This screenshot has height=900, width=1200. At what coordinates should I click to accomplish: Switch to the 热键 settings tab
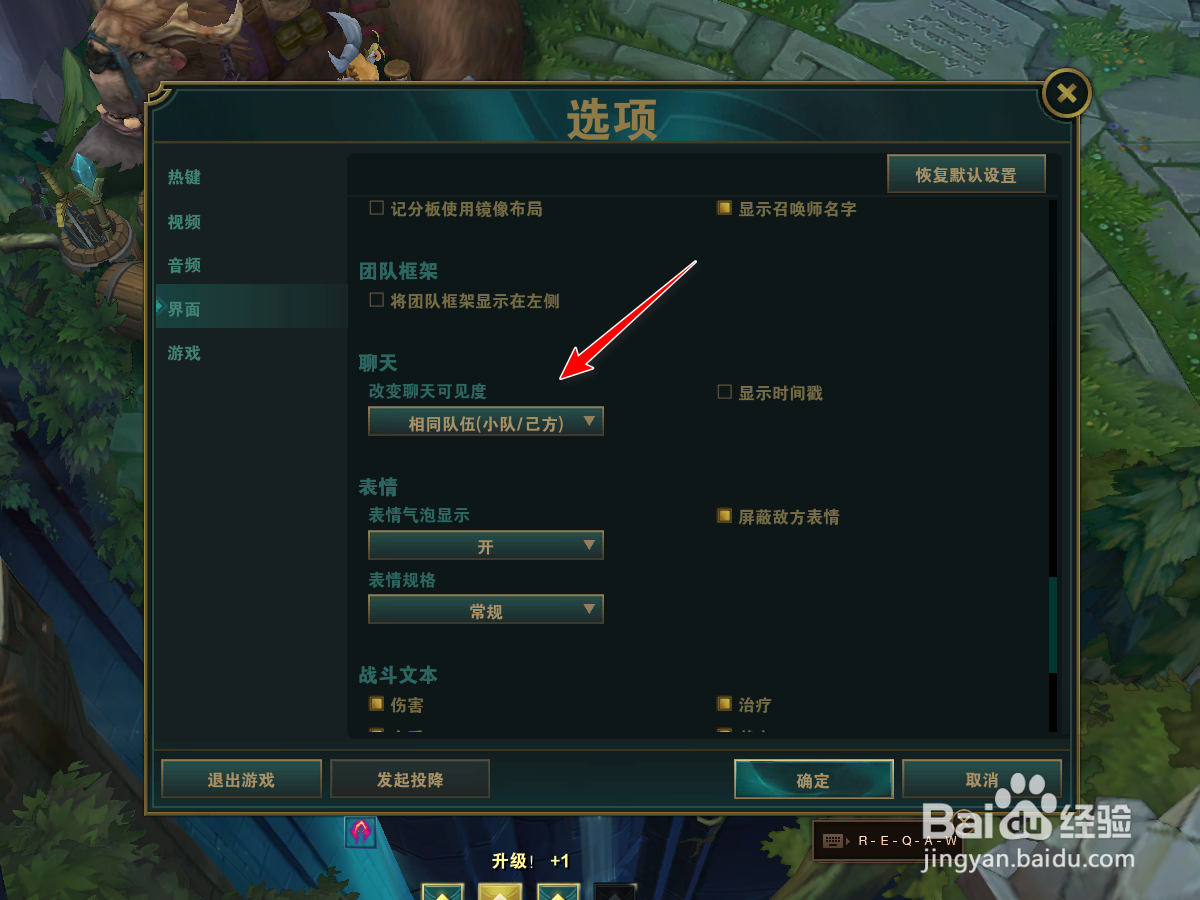tap(185, 177)
